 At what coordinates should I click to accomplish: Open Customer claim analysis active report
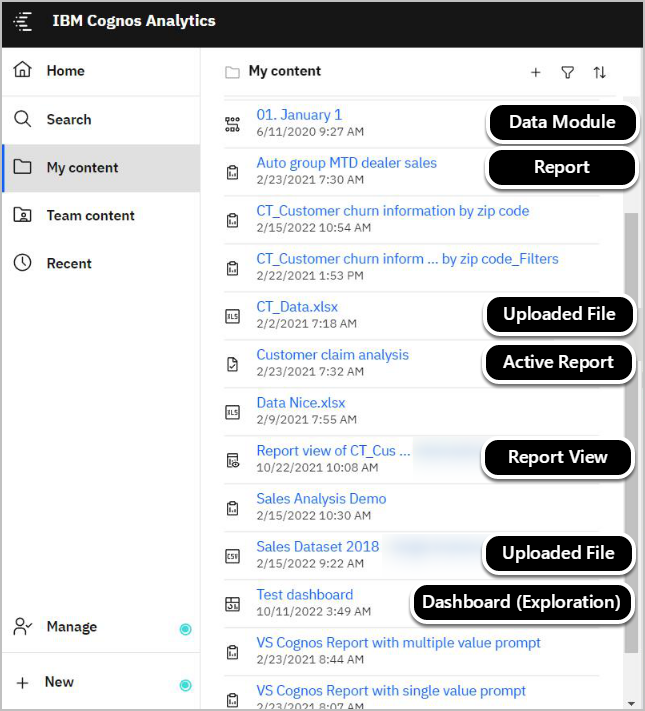(x=332, y=355)
